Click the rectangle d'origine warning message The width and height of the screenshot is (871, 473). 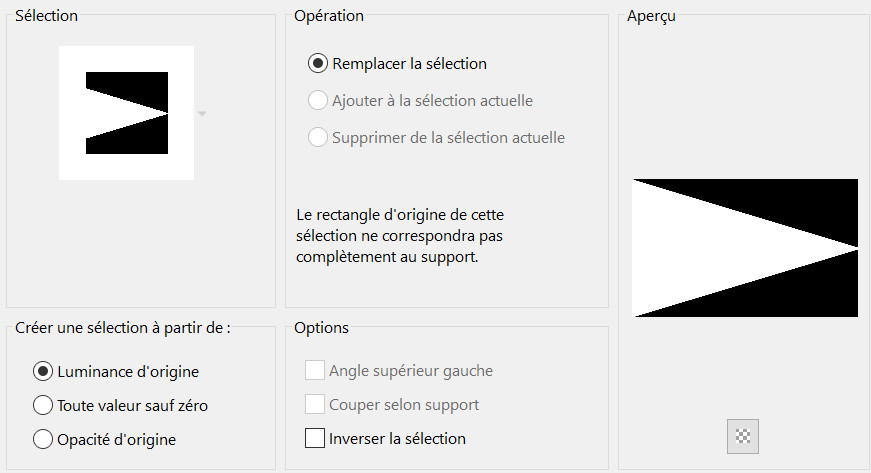409,236
